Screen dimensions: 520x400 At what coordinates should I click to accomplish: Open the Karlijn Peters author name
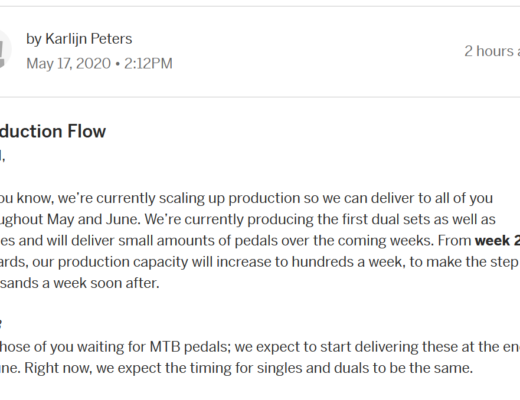(89, 39)
